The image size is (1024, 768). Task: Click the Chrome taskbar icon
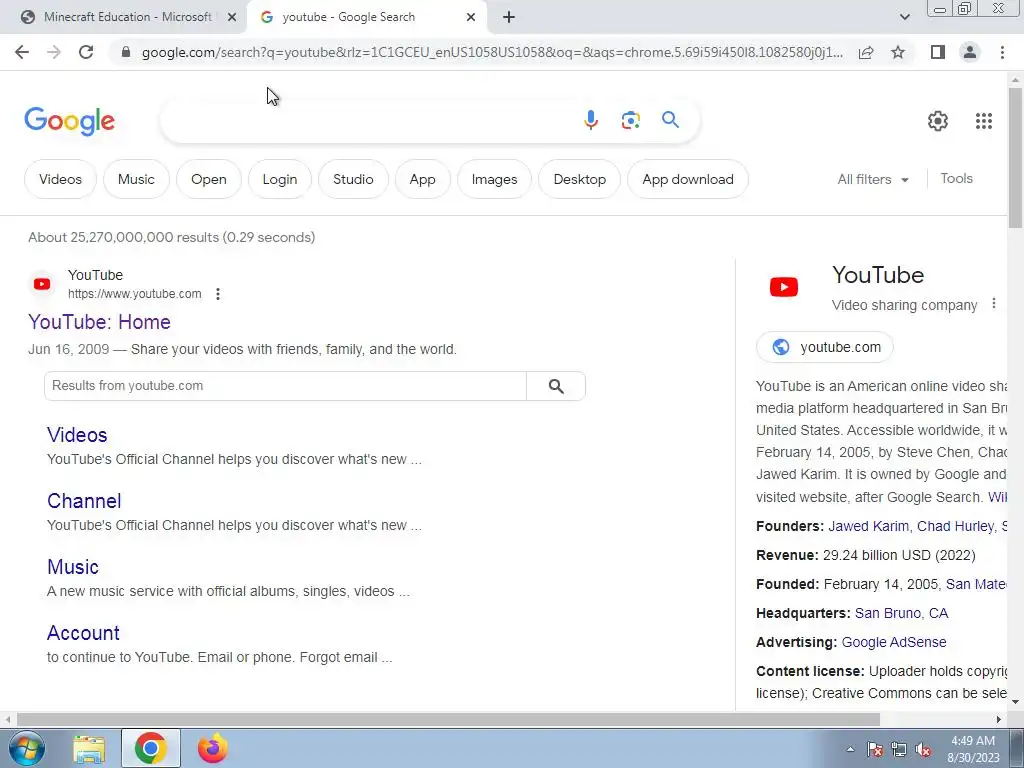coord(150,748)
